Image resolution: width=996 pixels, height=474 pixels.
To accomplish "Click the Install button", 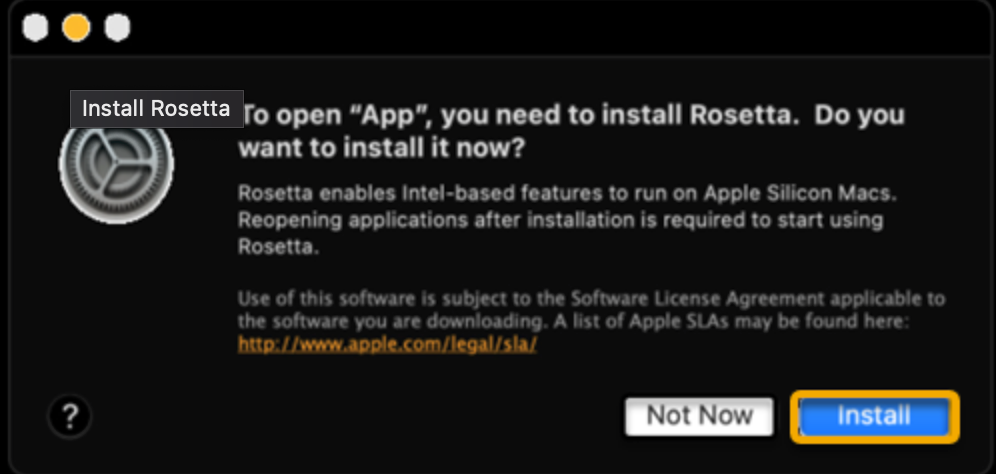I will click(x=874, y=416).
